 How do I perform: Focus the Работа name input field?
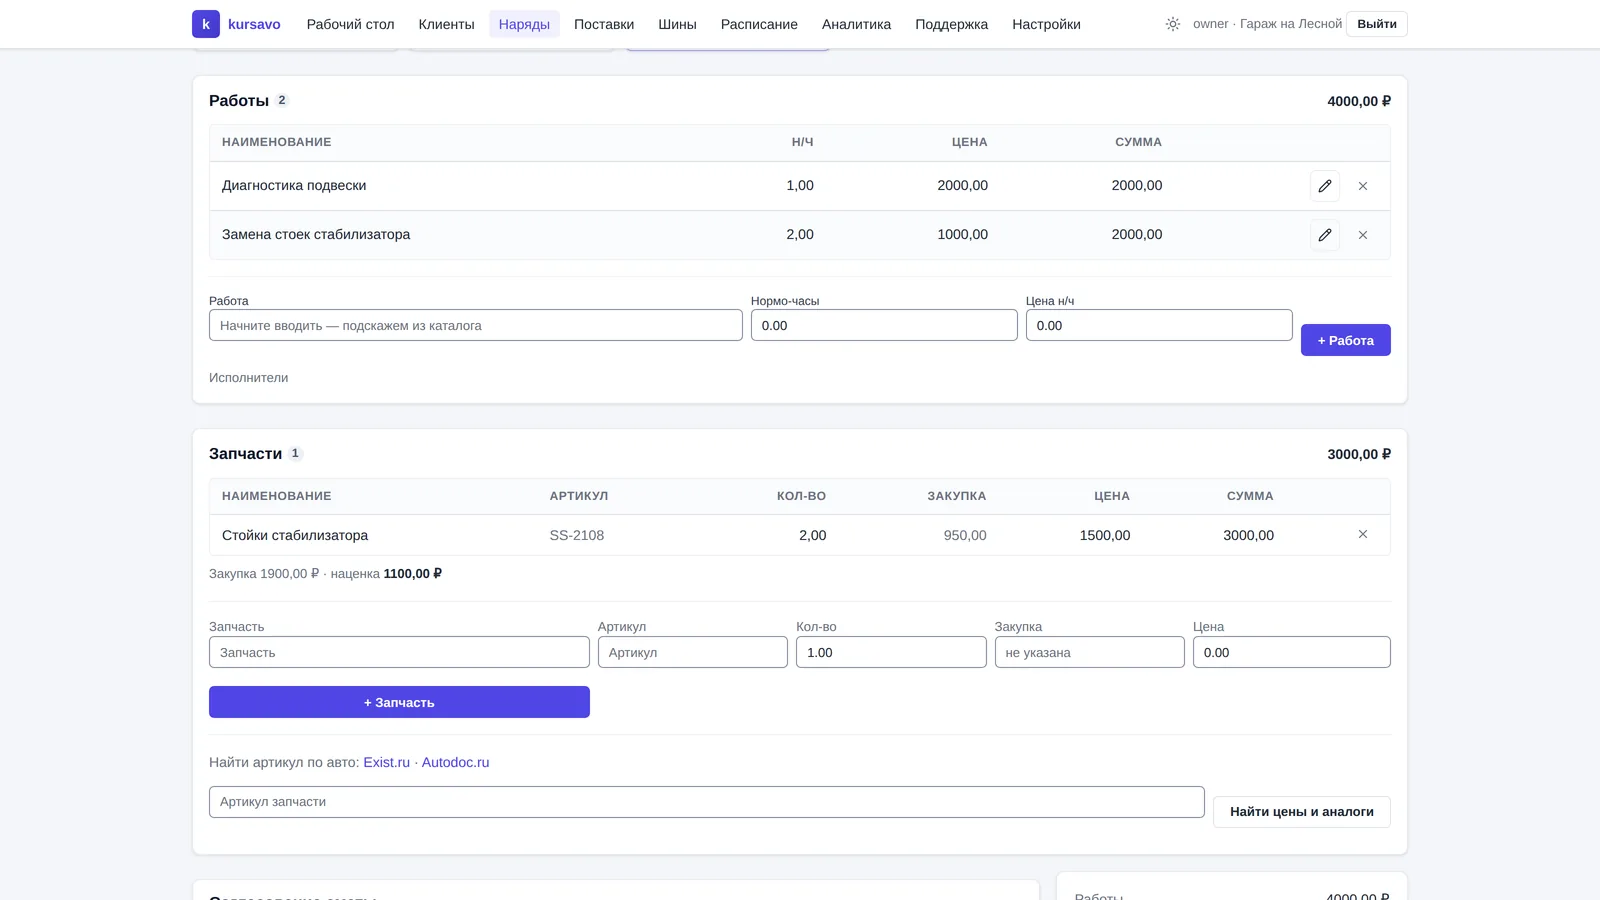(476, 325)
